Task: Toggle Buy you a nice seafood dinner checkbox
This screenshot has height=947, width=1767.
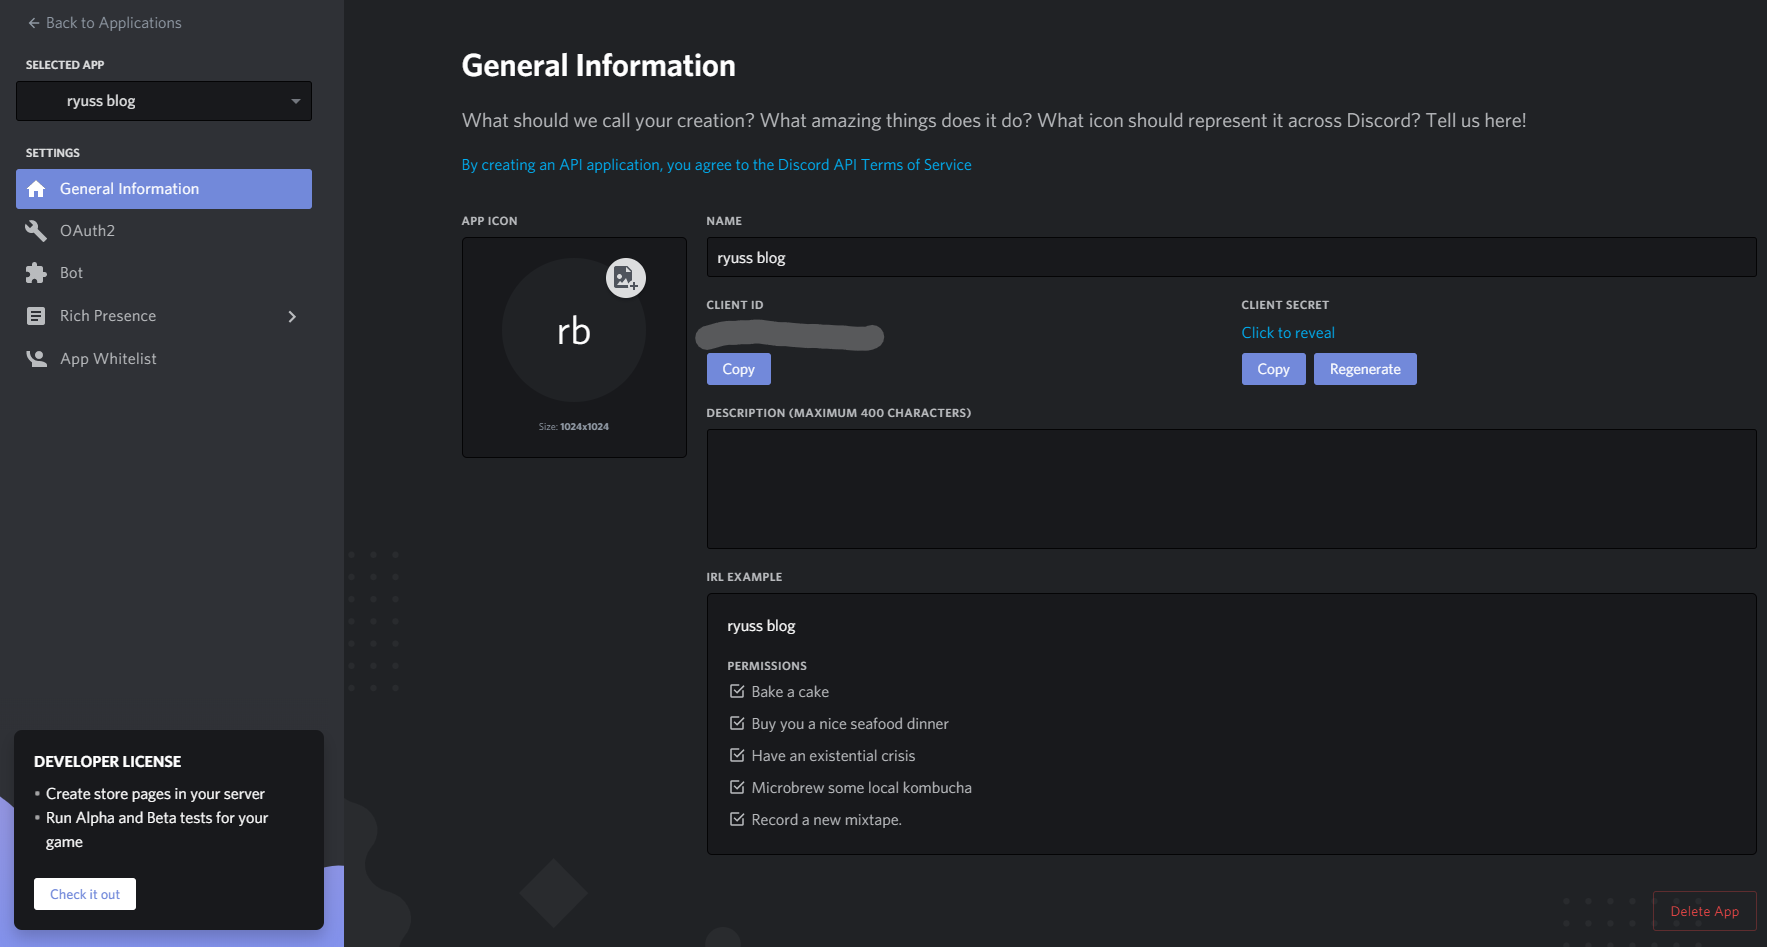Action: coord(737,723)
